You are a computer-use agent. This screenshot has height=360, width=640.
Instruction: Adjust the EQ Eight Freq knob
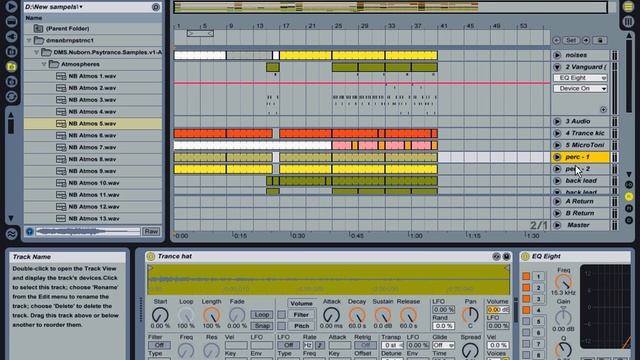[563, 282]
